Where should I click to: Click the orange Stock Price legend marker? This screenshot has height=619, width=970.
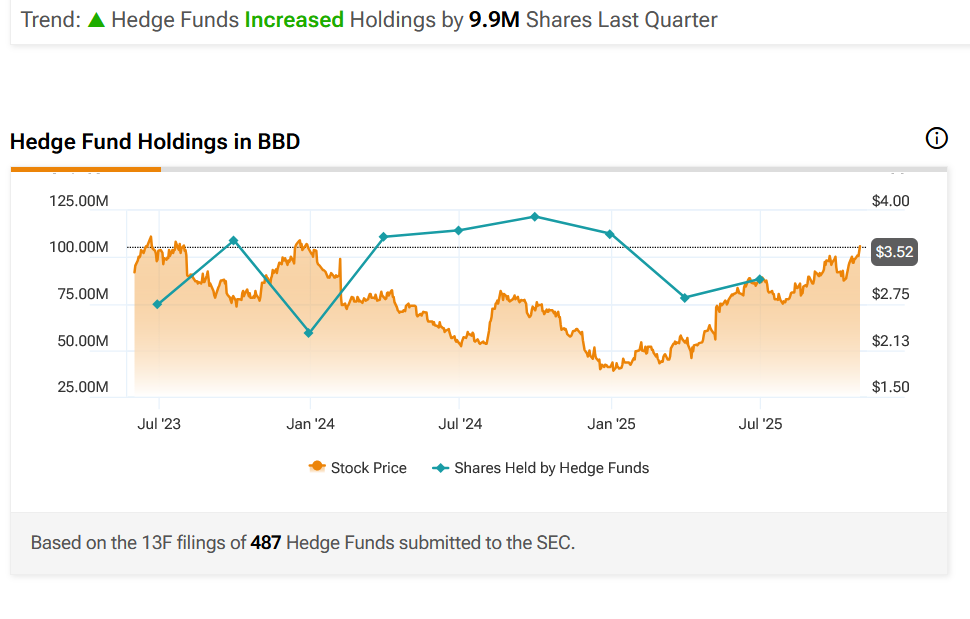[x=317, y=467]
